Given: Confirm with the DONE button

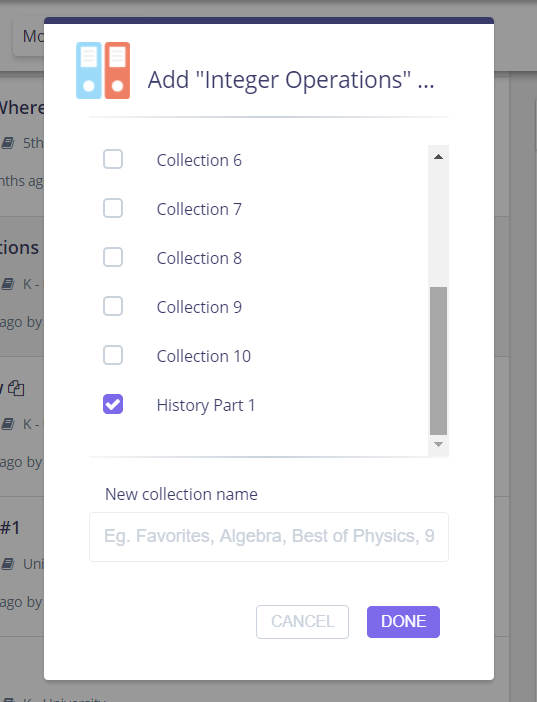Looking at the screenshot, I should tap(403, 621).
